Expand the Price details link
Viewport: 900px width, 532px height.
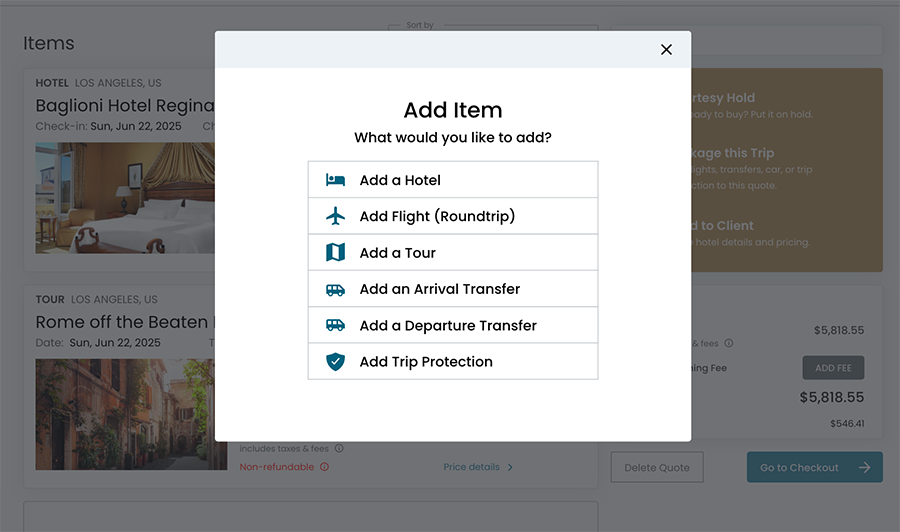pyautogui.click(x=478, y=467)
